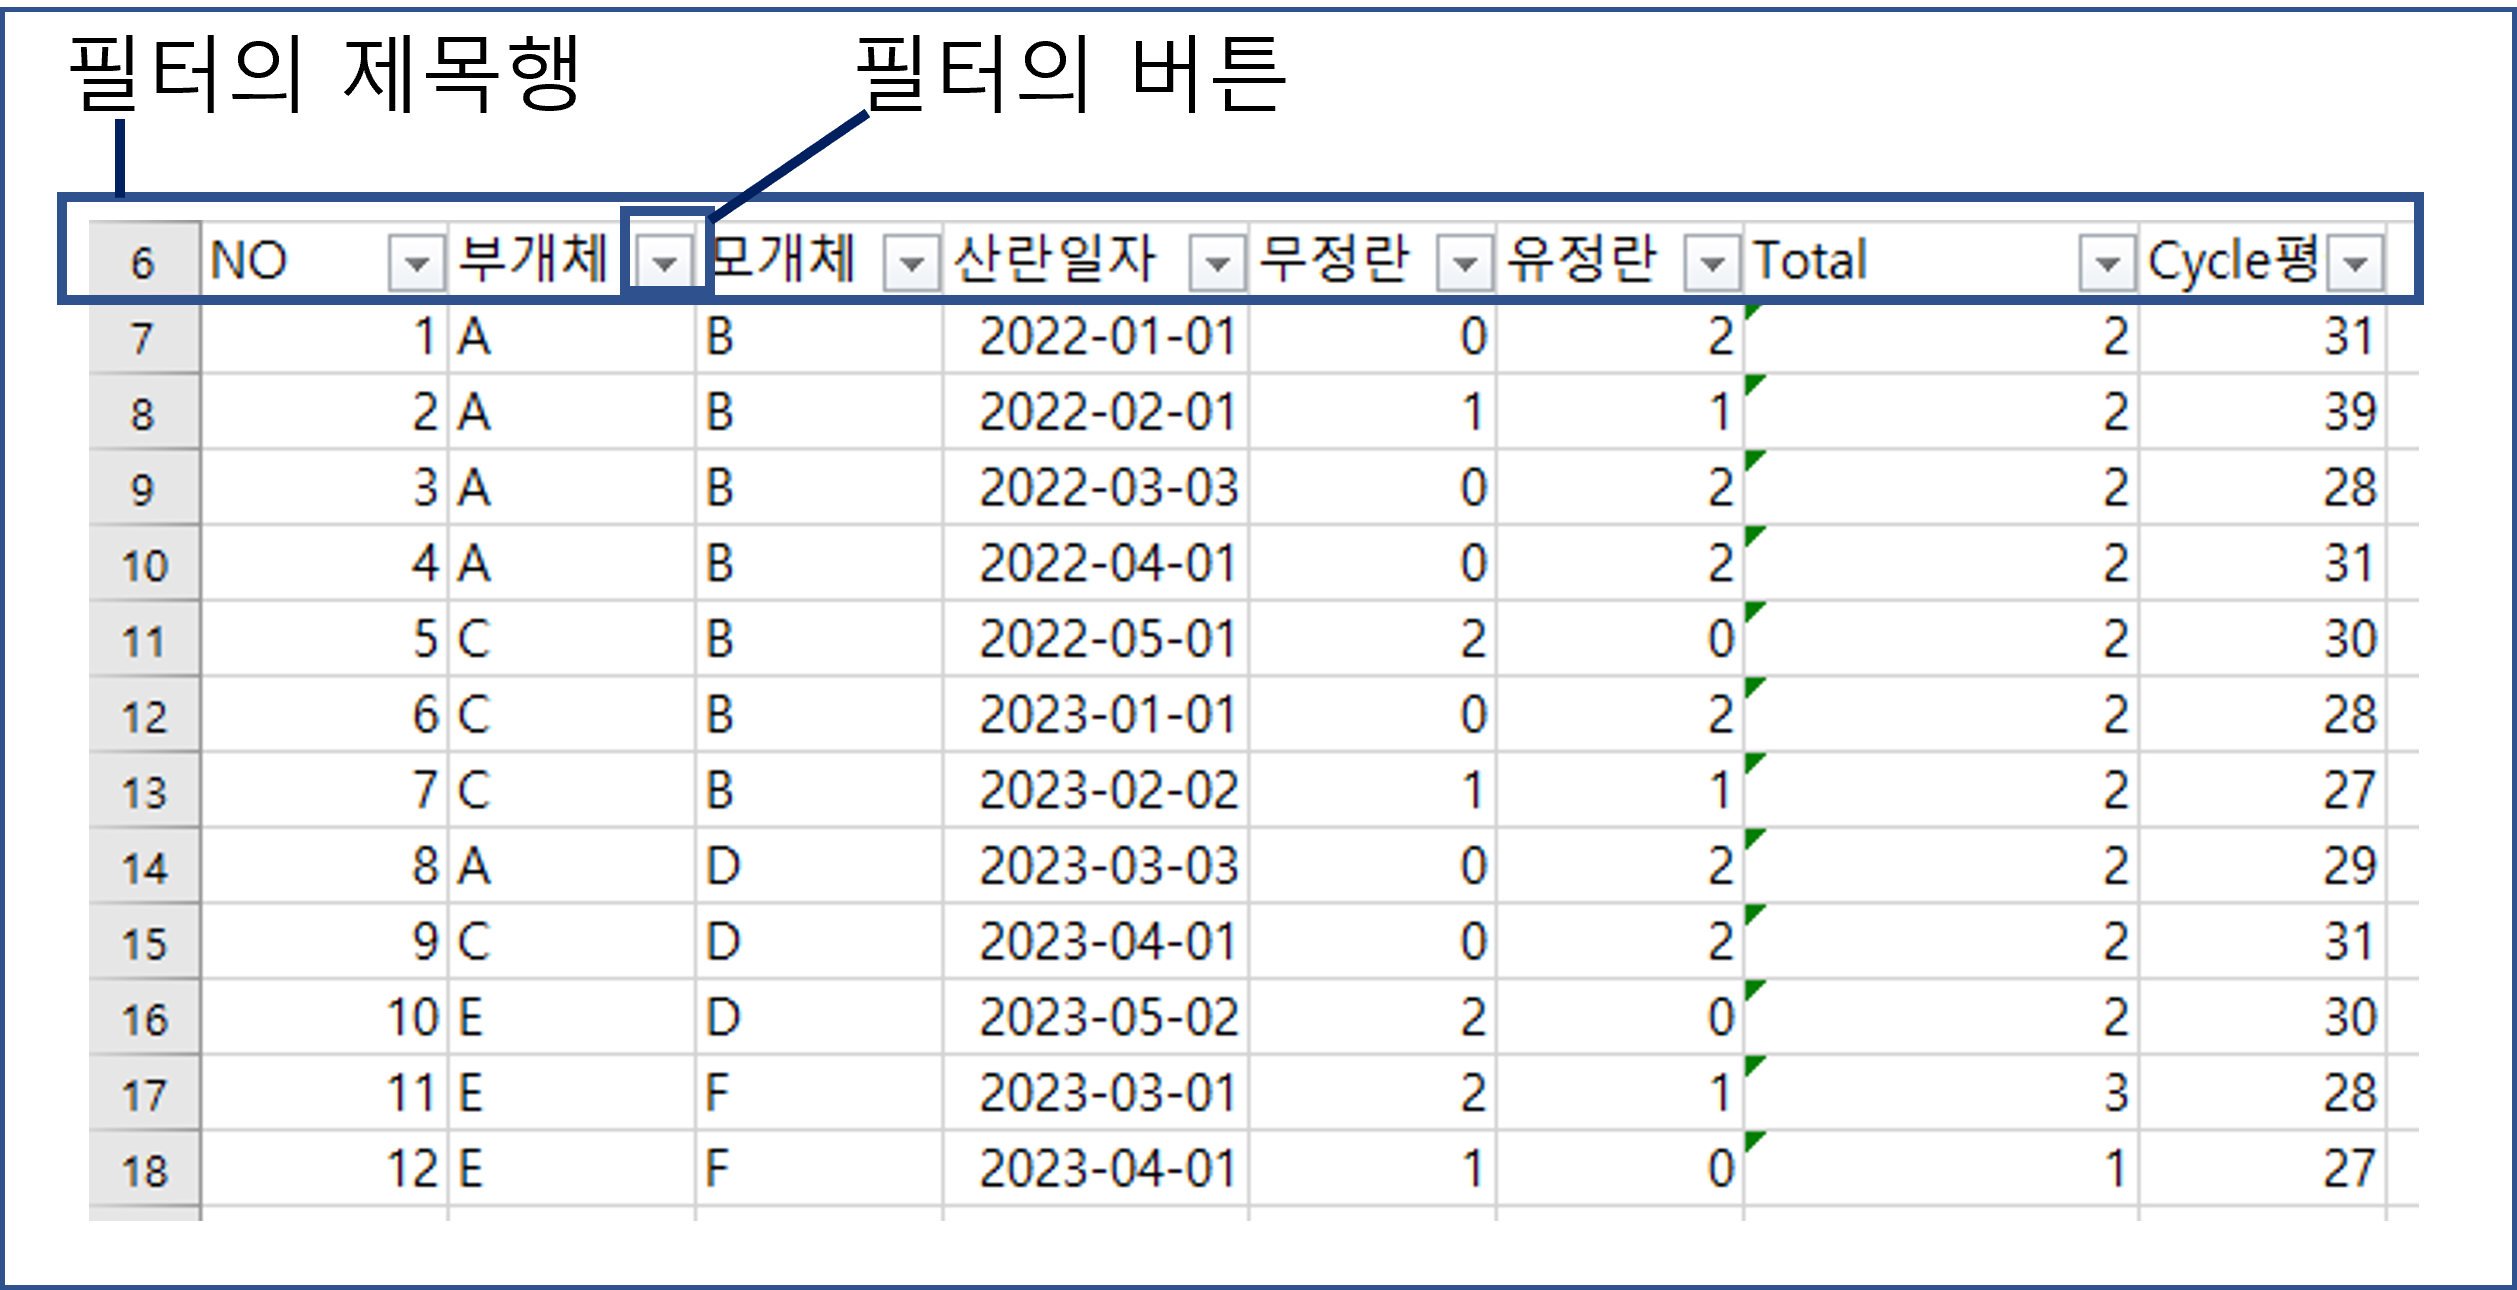Click the Total cell showing 3
Screen dimensions: 2517x1290
click(x=2114, y=1093)
